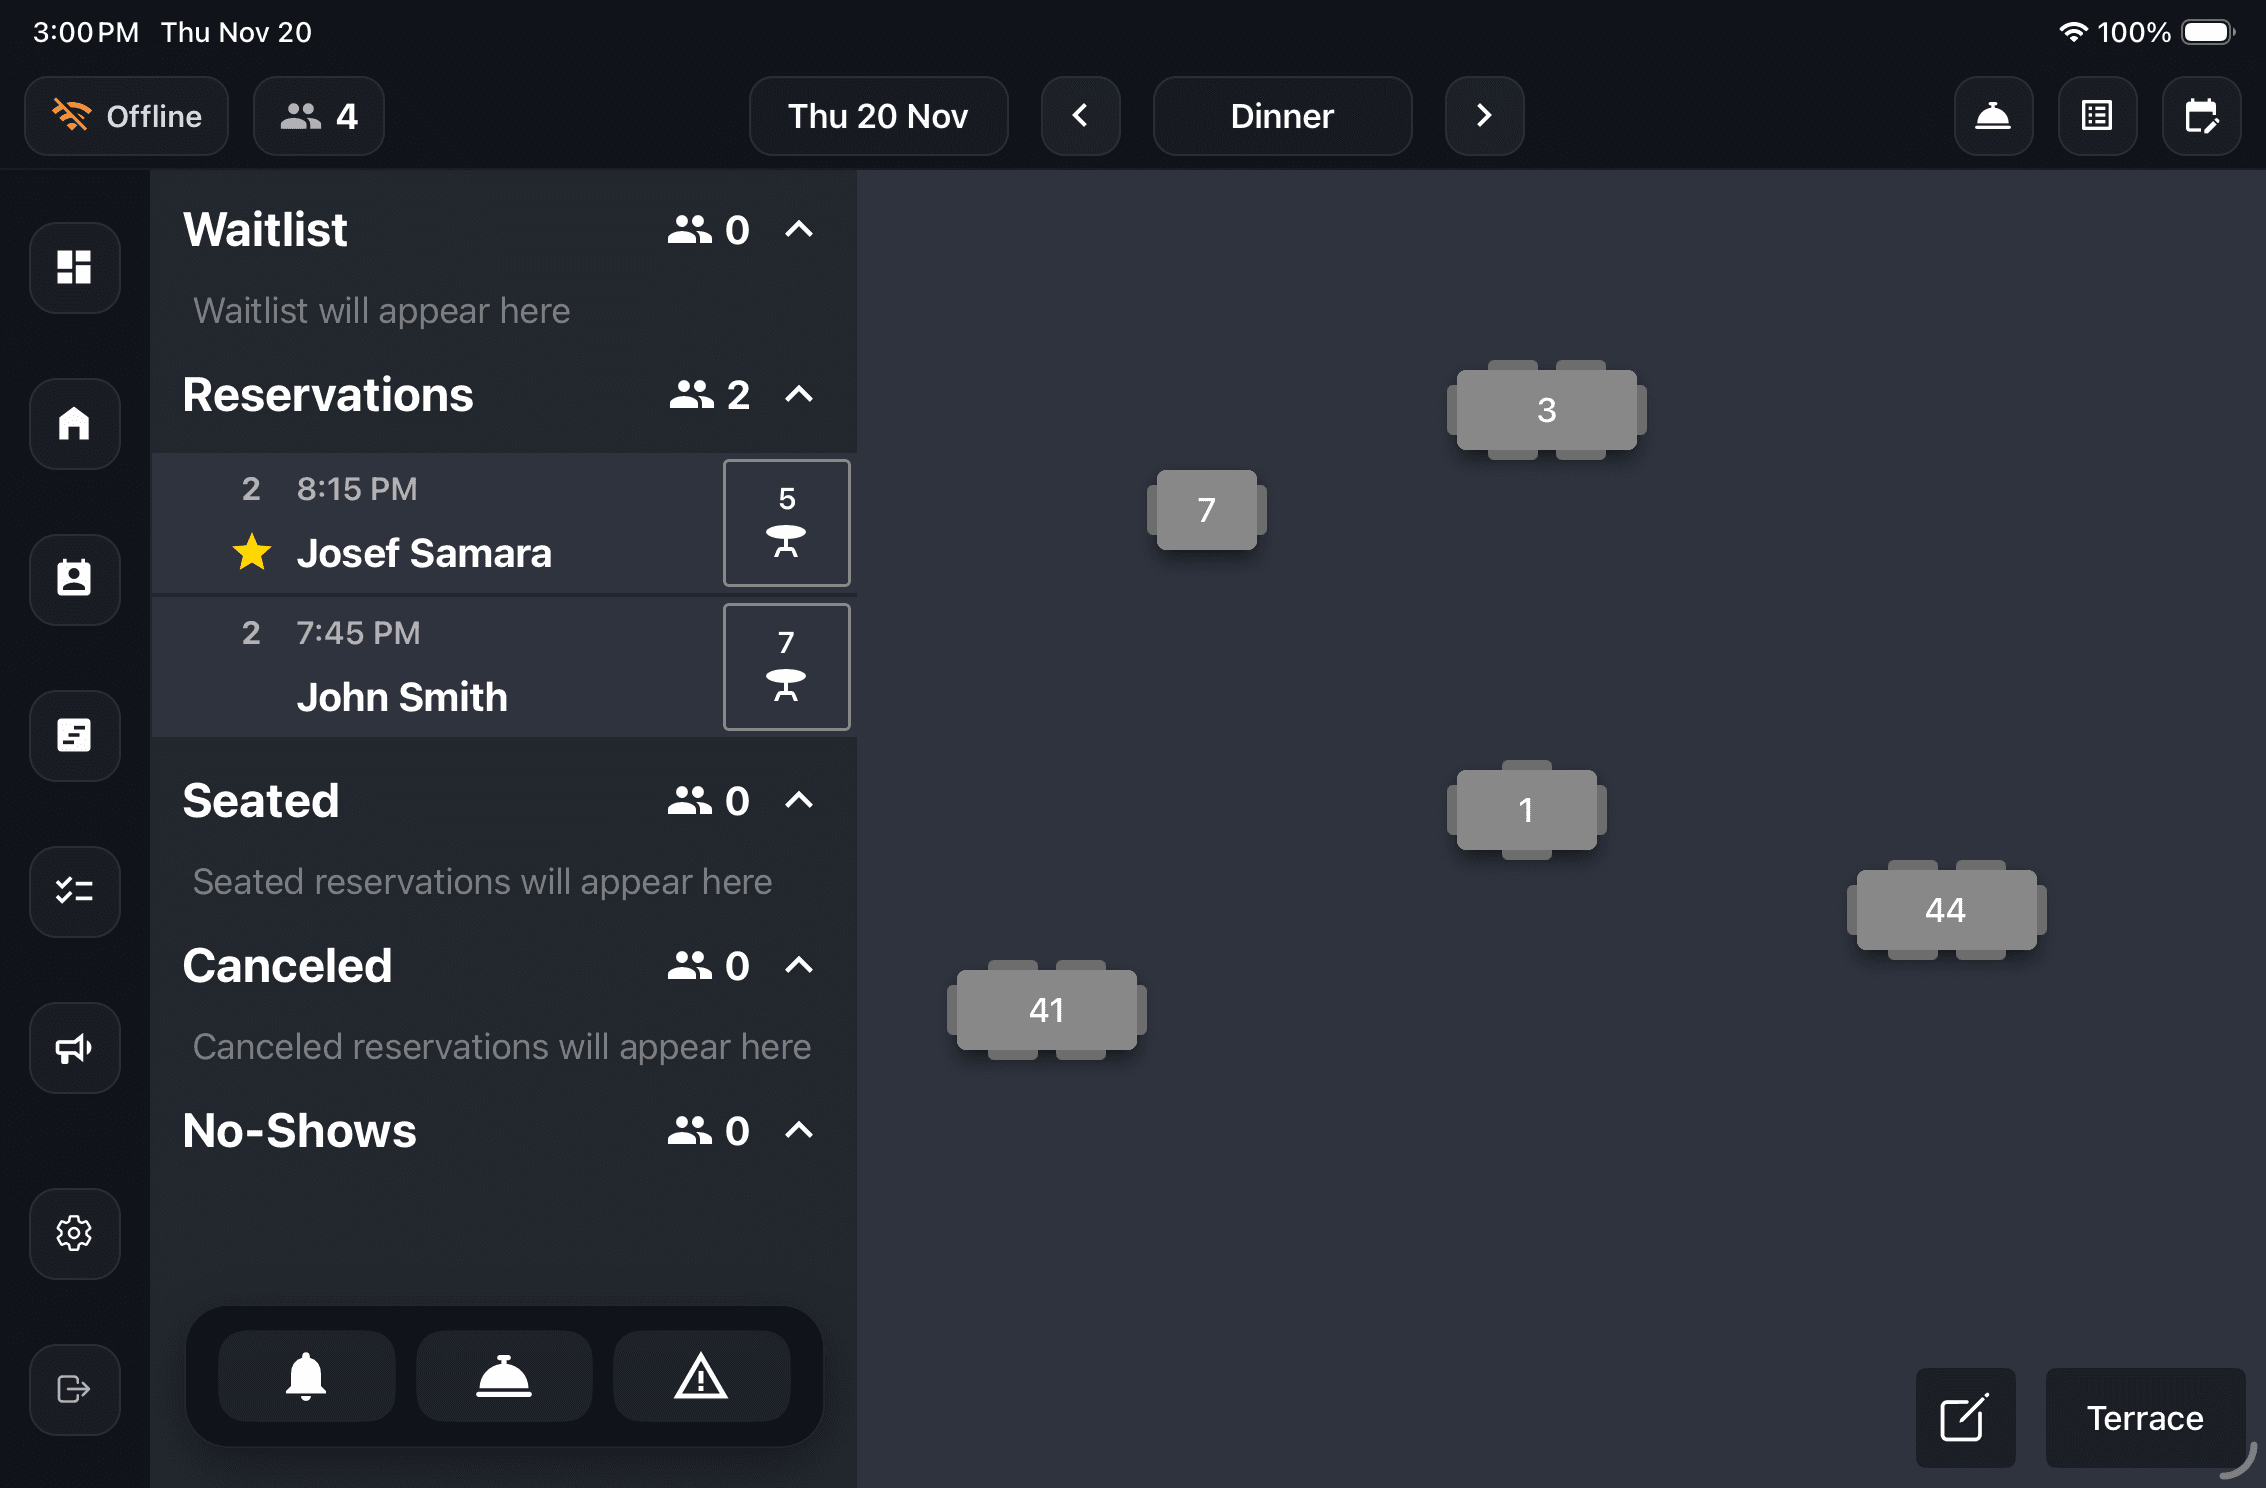Screen dimensions: 2266x1488
Task: Tap the warning triangle alerts button
Action: pyautogui.click(x=701, y=1376)
